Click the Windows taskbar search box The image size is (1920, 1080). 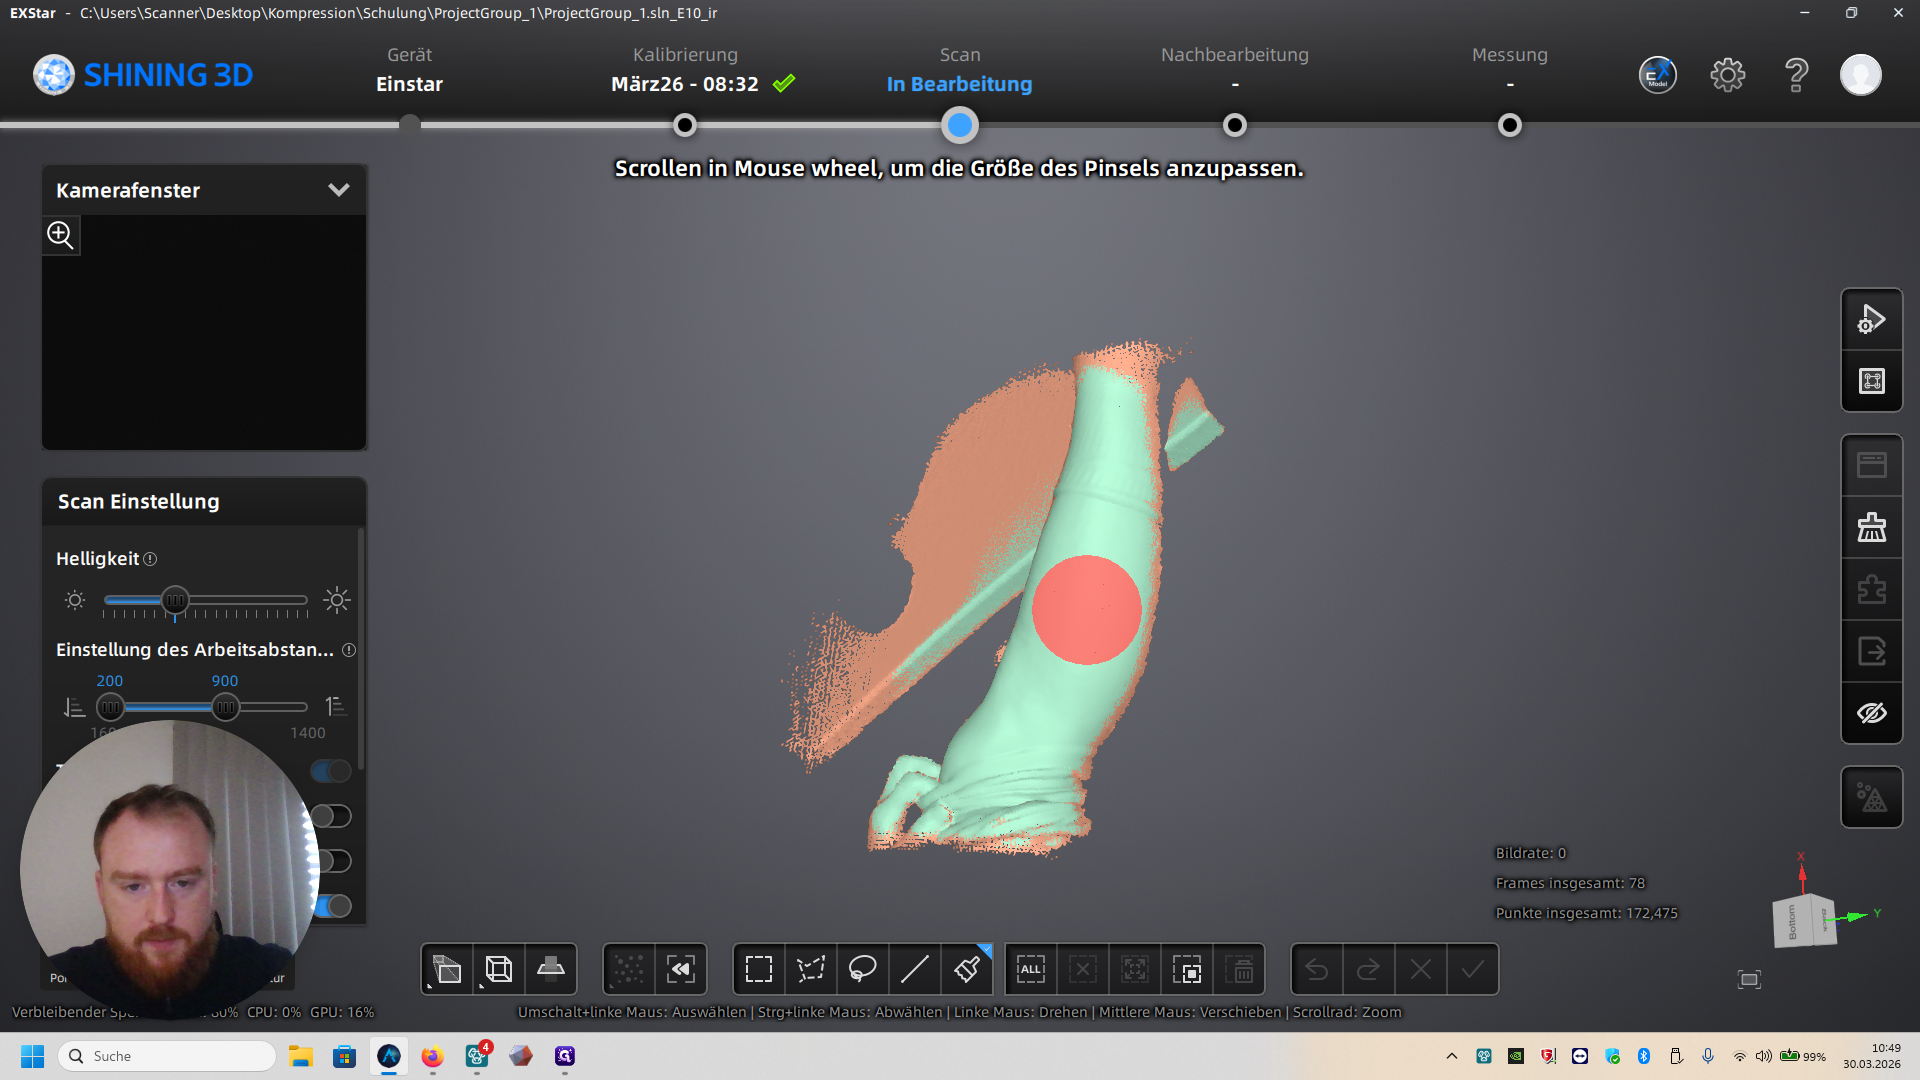168,1056
